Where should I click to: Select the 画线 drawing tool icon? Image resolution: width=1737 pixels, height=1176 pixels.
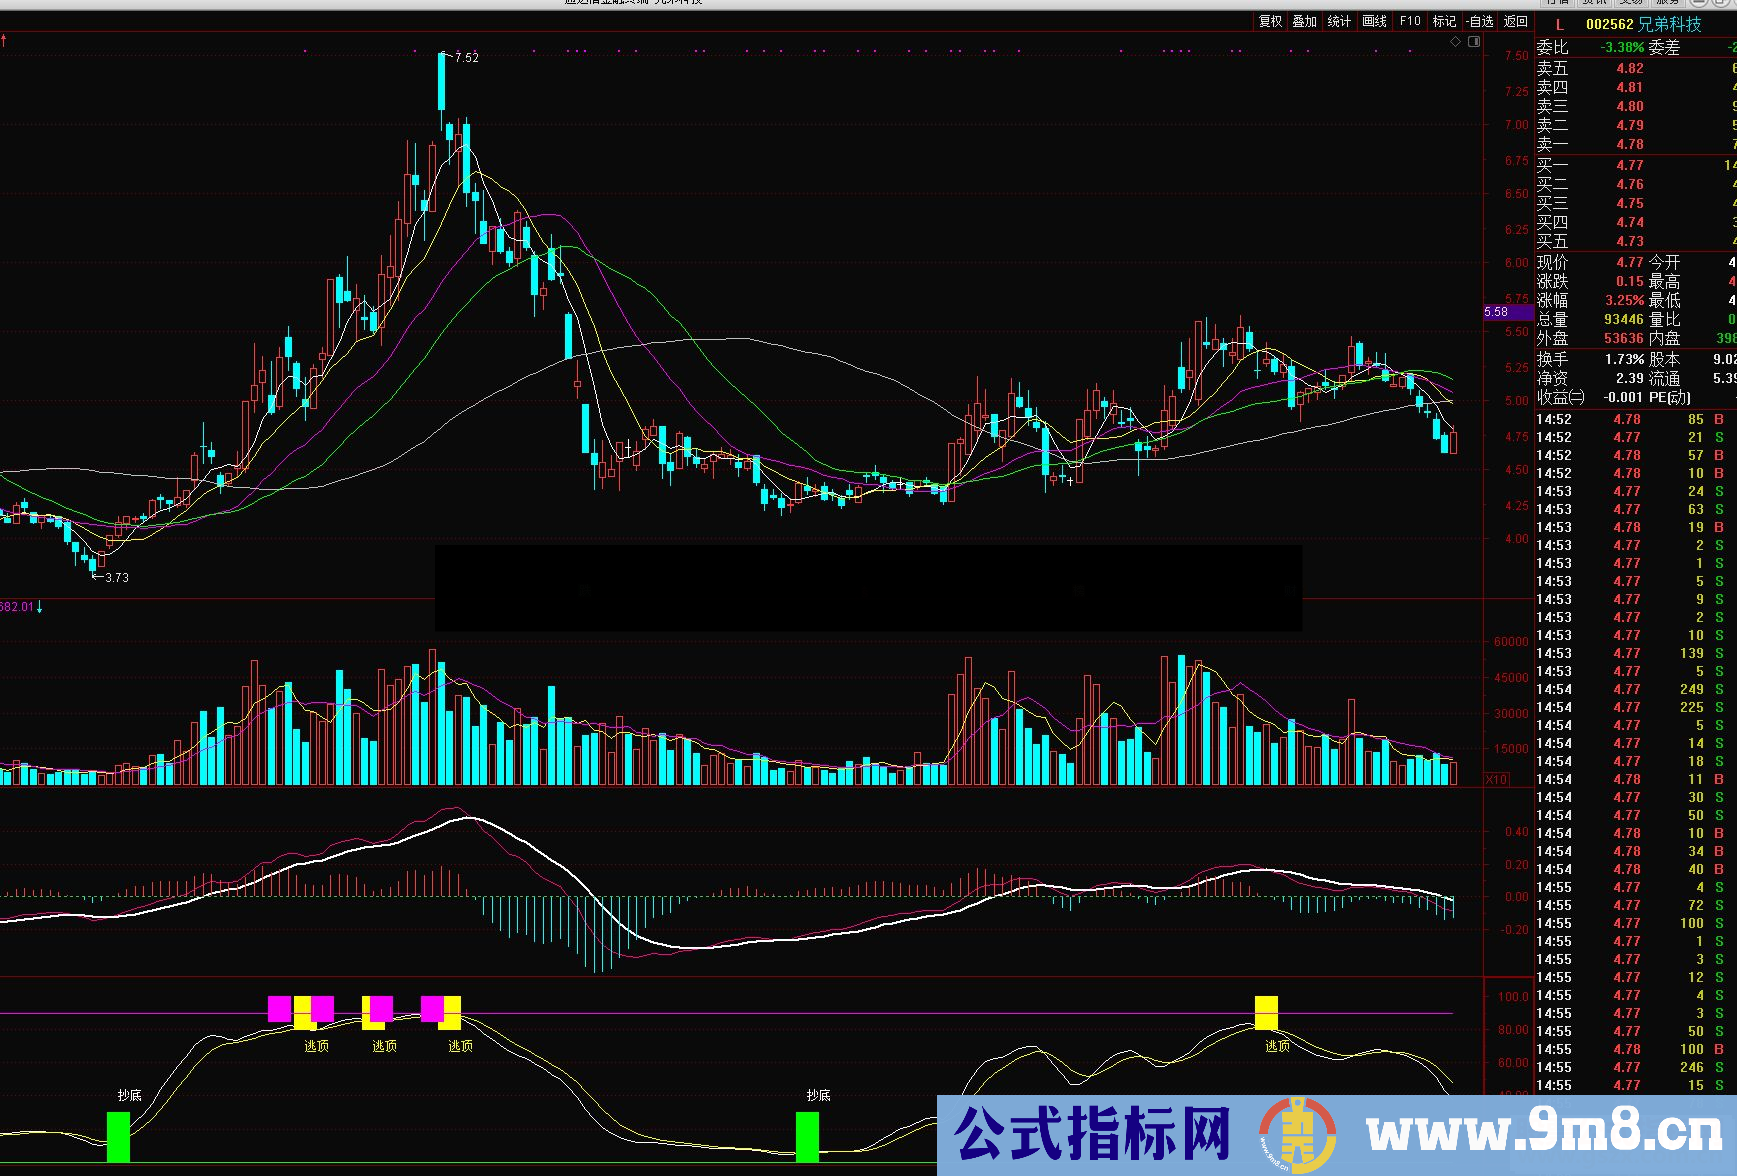(1373, 21)
